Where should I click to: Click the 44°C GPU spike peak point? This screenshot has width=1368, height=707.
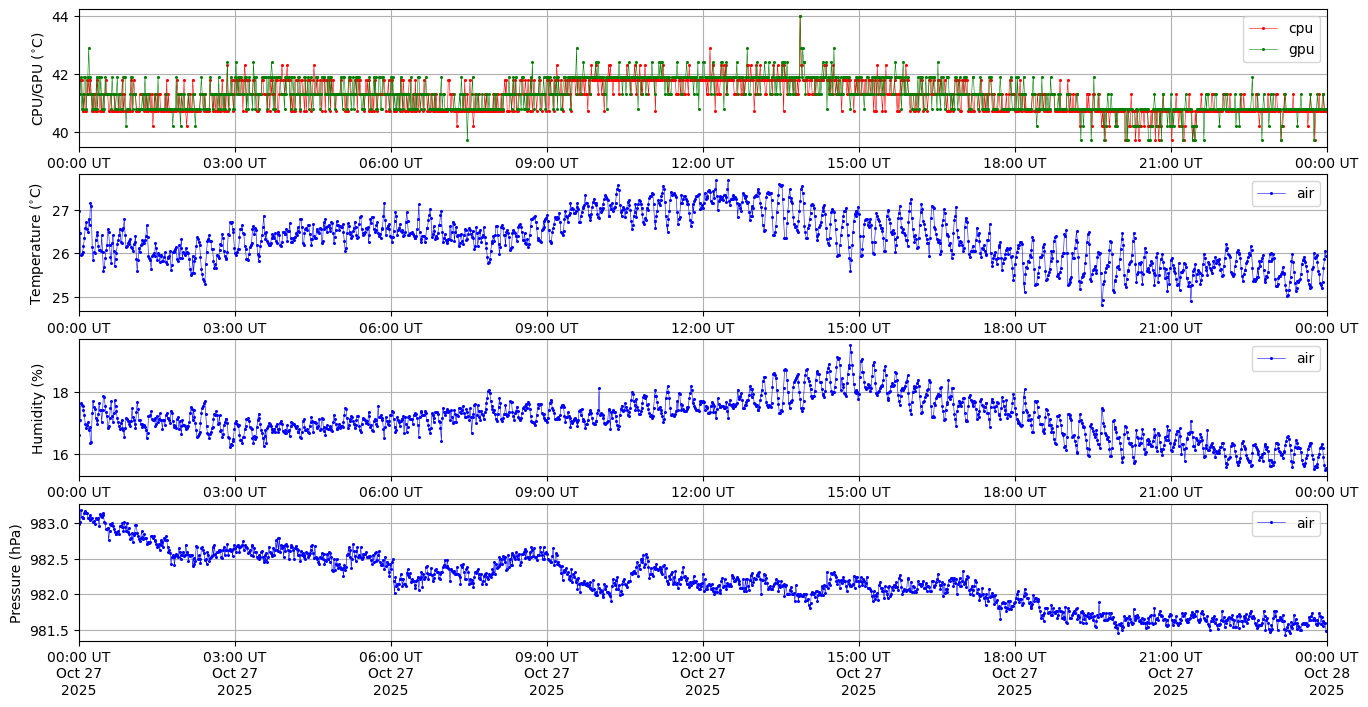point(800,16)
